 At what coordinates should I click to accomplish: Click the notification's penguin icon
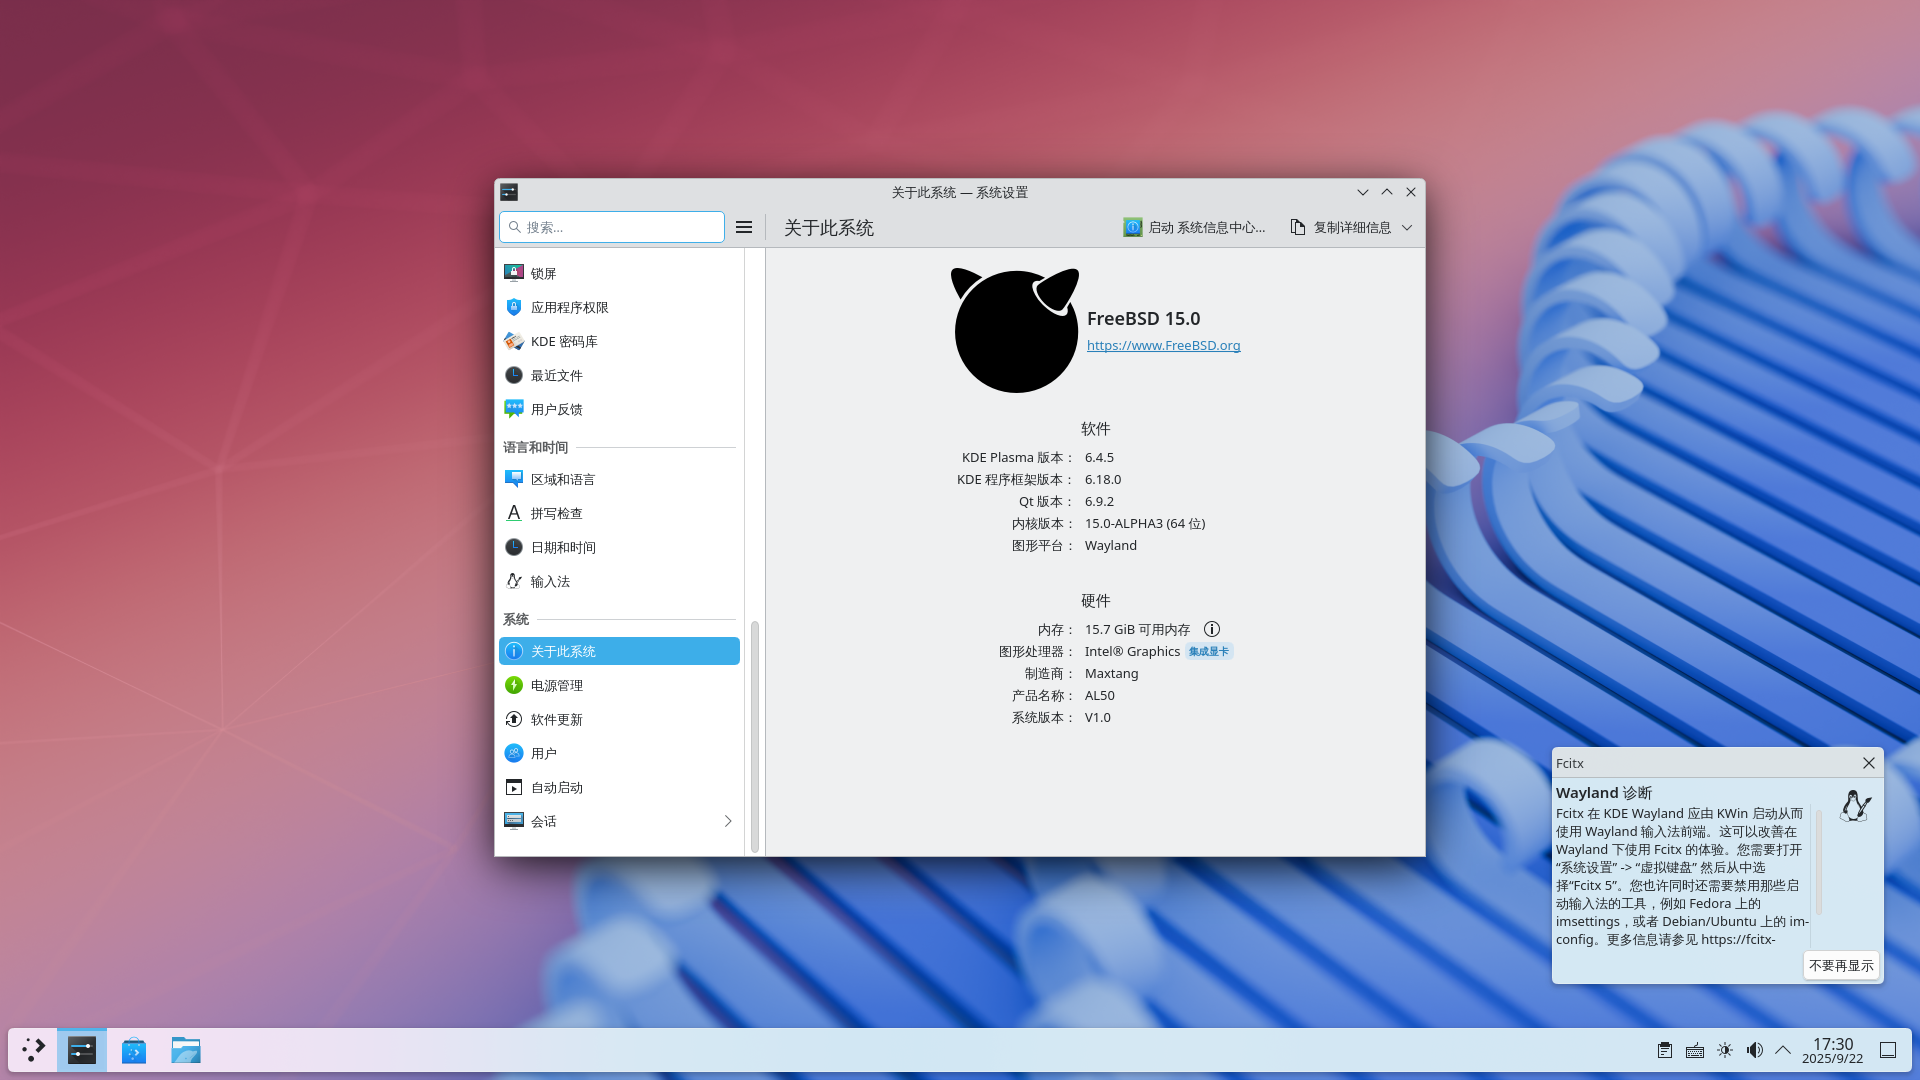point(1856,805)
